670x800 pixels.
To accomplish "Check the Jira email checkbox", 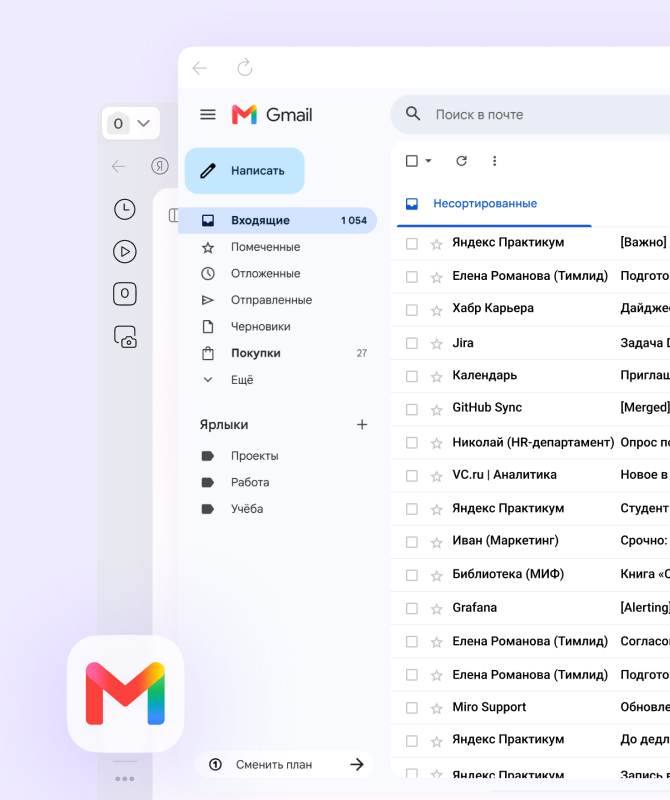I will pos(412,343).
